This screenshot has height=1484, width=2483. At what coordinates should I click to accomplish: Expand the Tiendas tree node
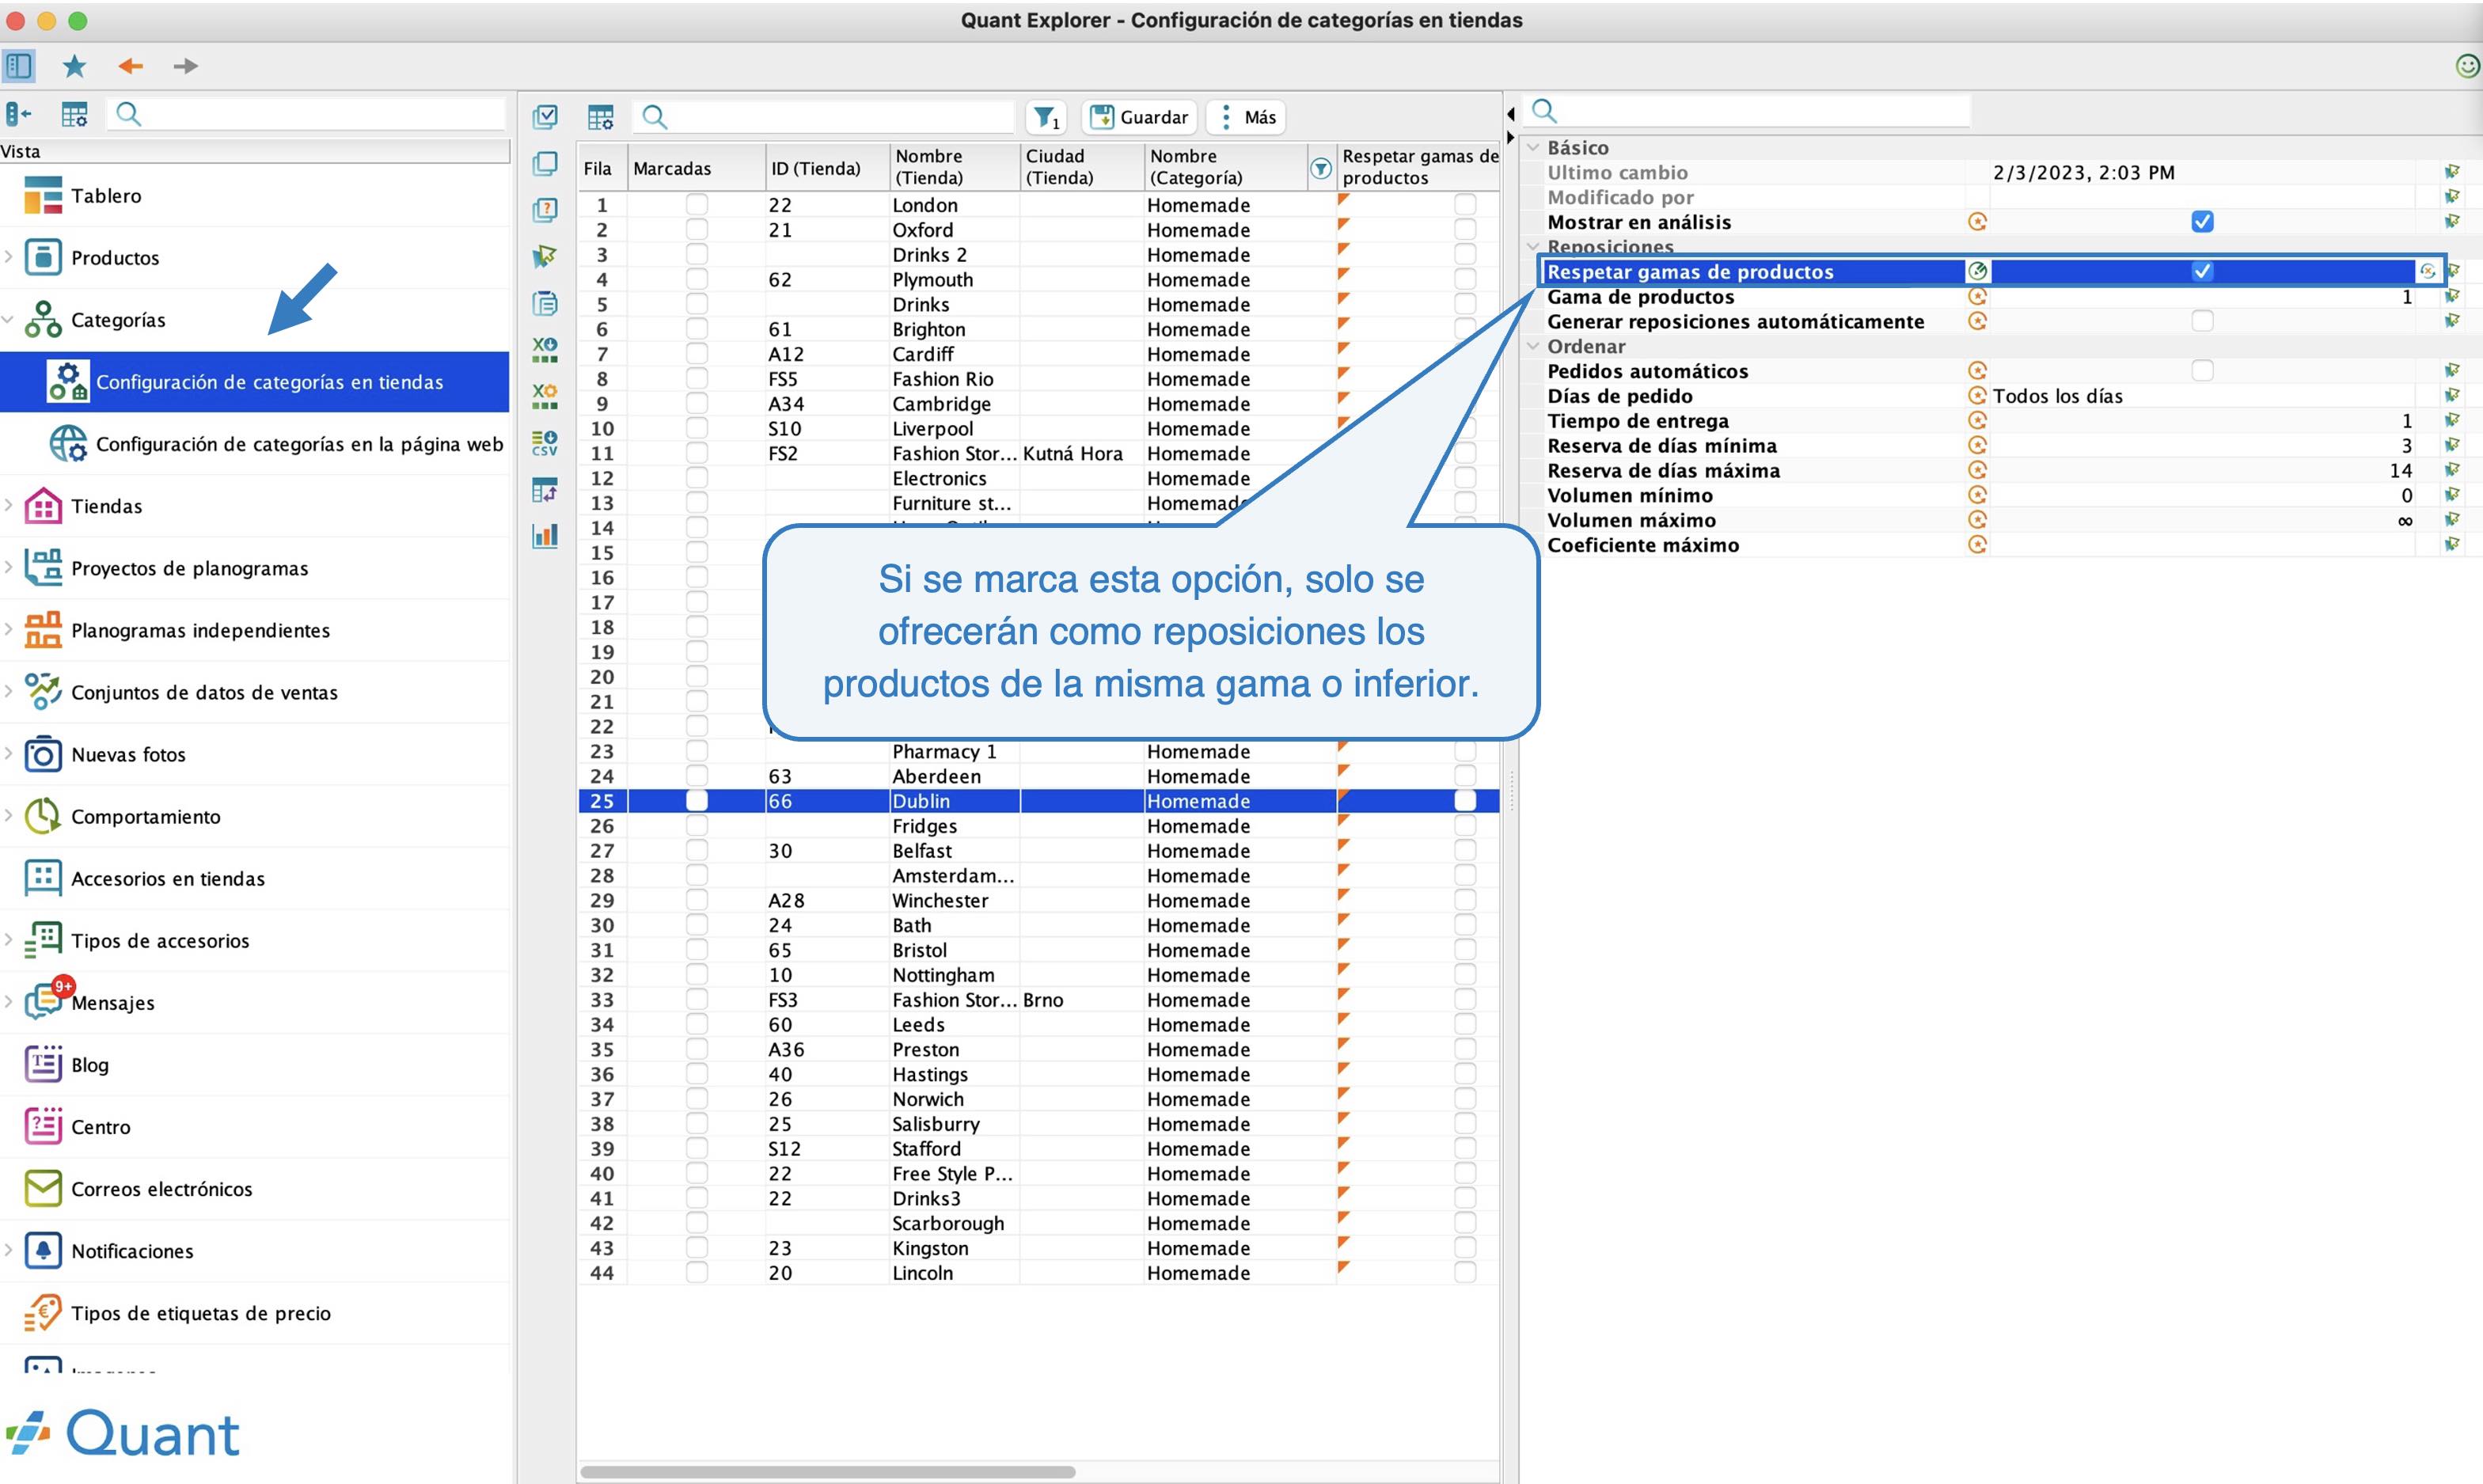pyautogui.click(x=9, y=506)
